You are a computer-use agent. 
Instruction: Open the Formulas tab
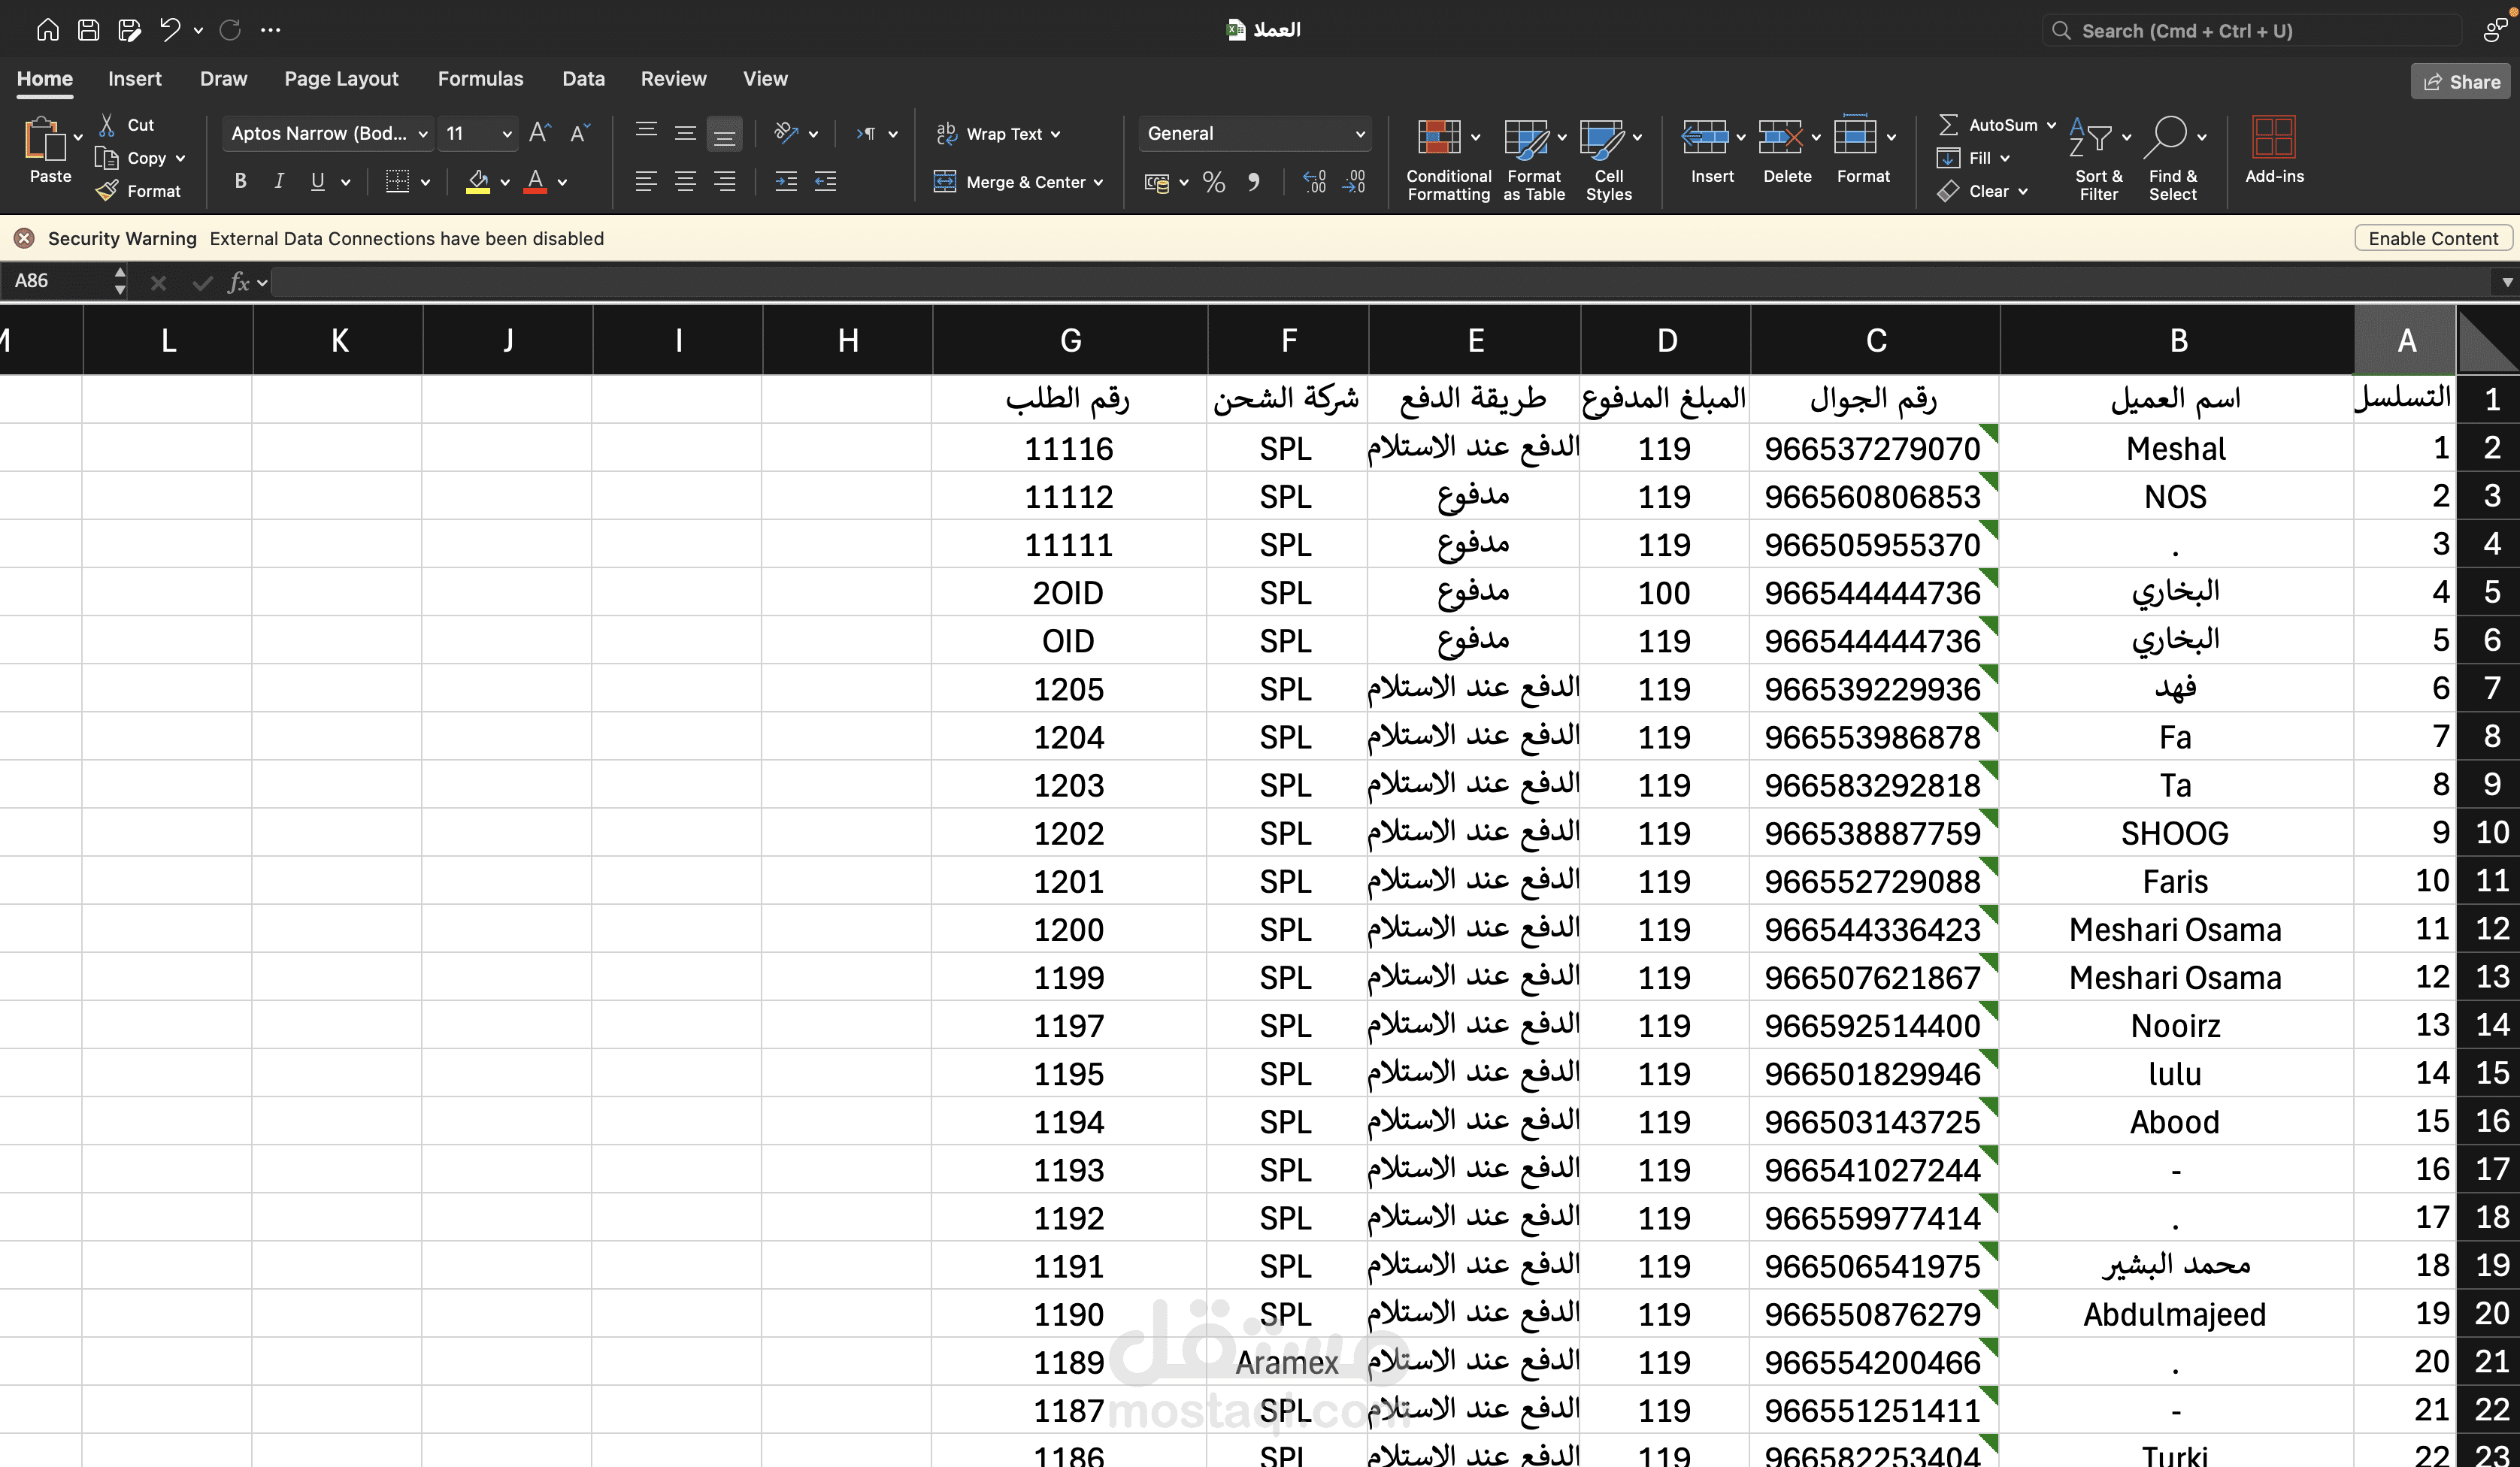point(480,79)
